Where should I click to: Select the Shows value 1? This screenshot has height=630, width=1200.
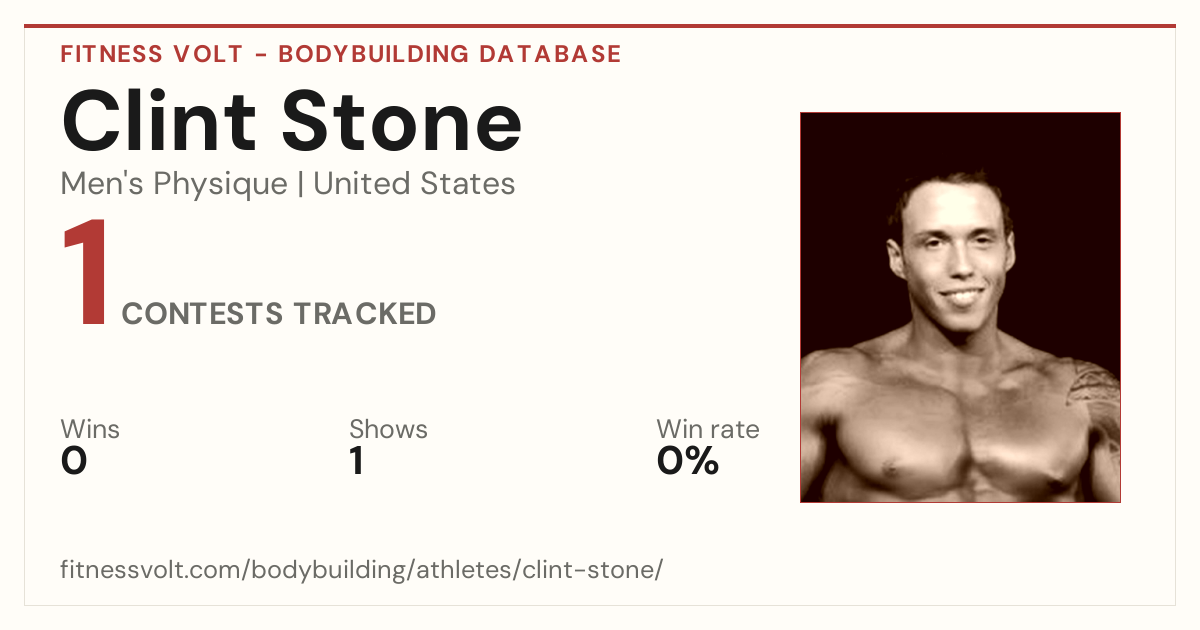pos(357,461)
